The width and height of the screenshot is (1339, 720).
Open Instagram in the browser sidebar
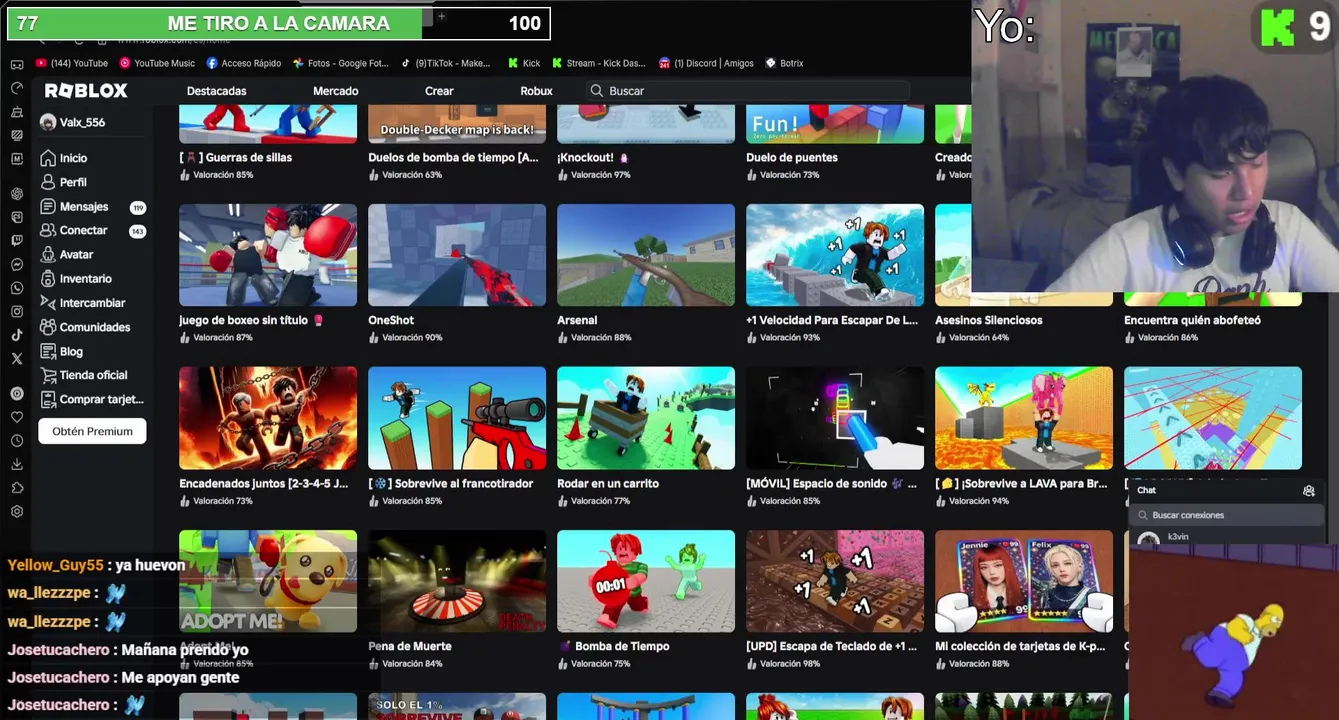point(17,311)
